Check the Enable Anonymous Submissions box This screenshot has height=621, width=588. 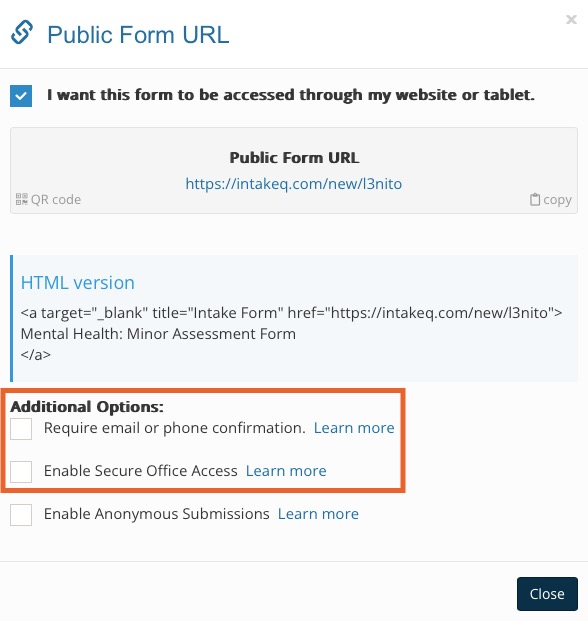click(21, 514)
